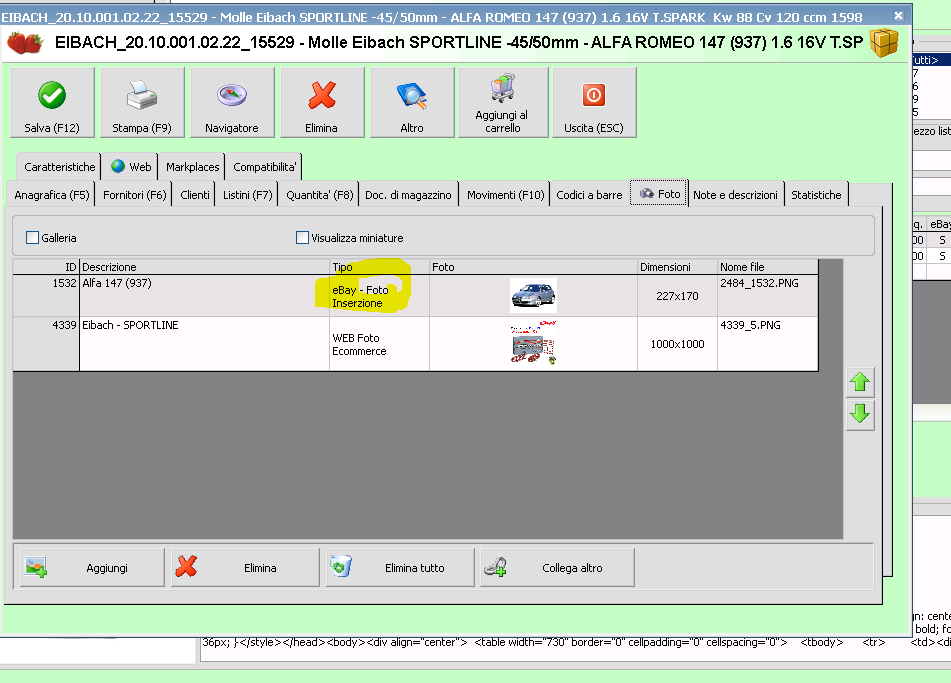
Task: Click the dimension value 1000x1000
Action: tap(677, 344)
